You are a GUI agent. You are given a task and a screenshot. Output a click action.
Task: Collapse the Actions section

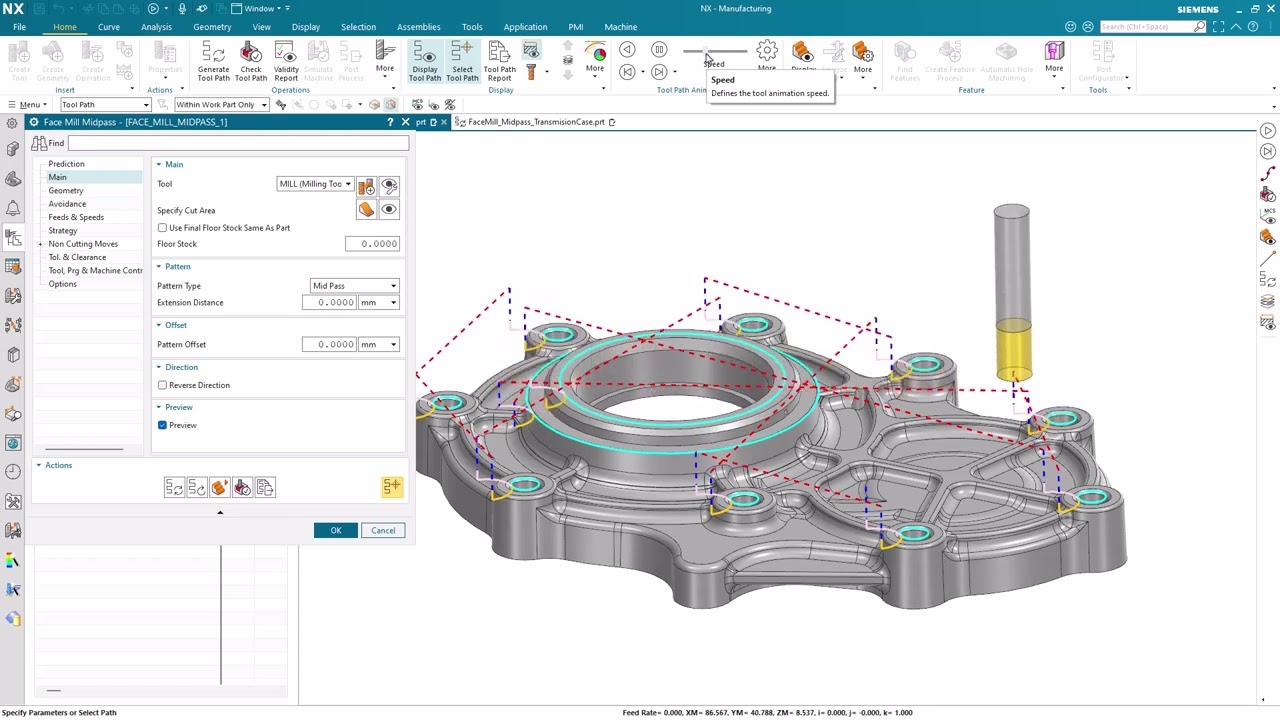pyautogui.click(x=39, y=465)
